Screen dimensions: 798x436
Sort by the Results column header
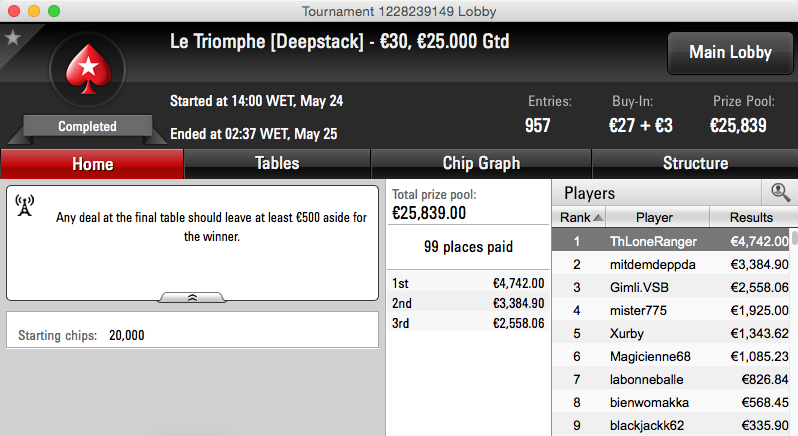tap(752, 217)
